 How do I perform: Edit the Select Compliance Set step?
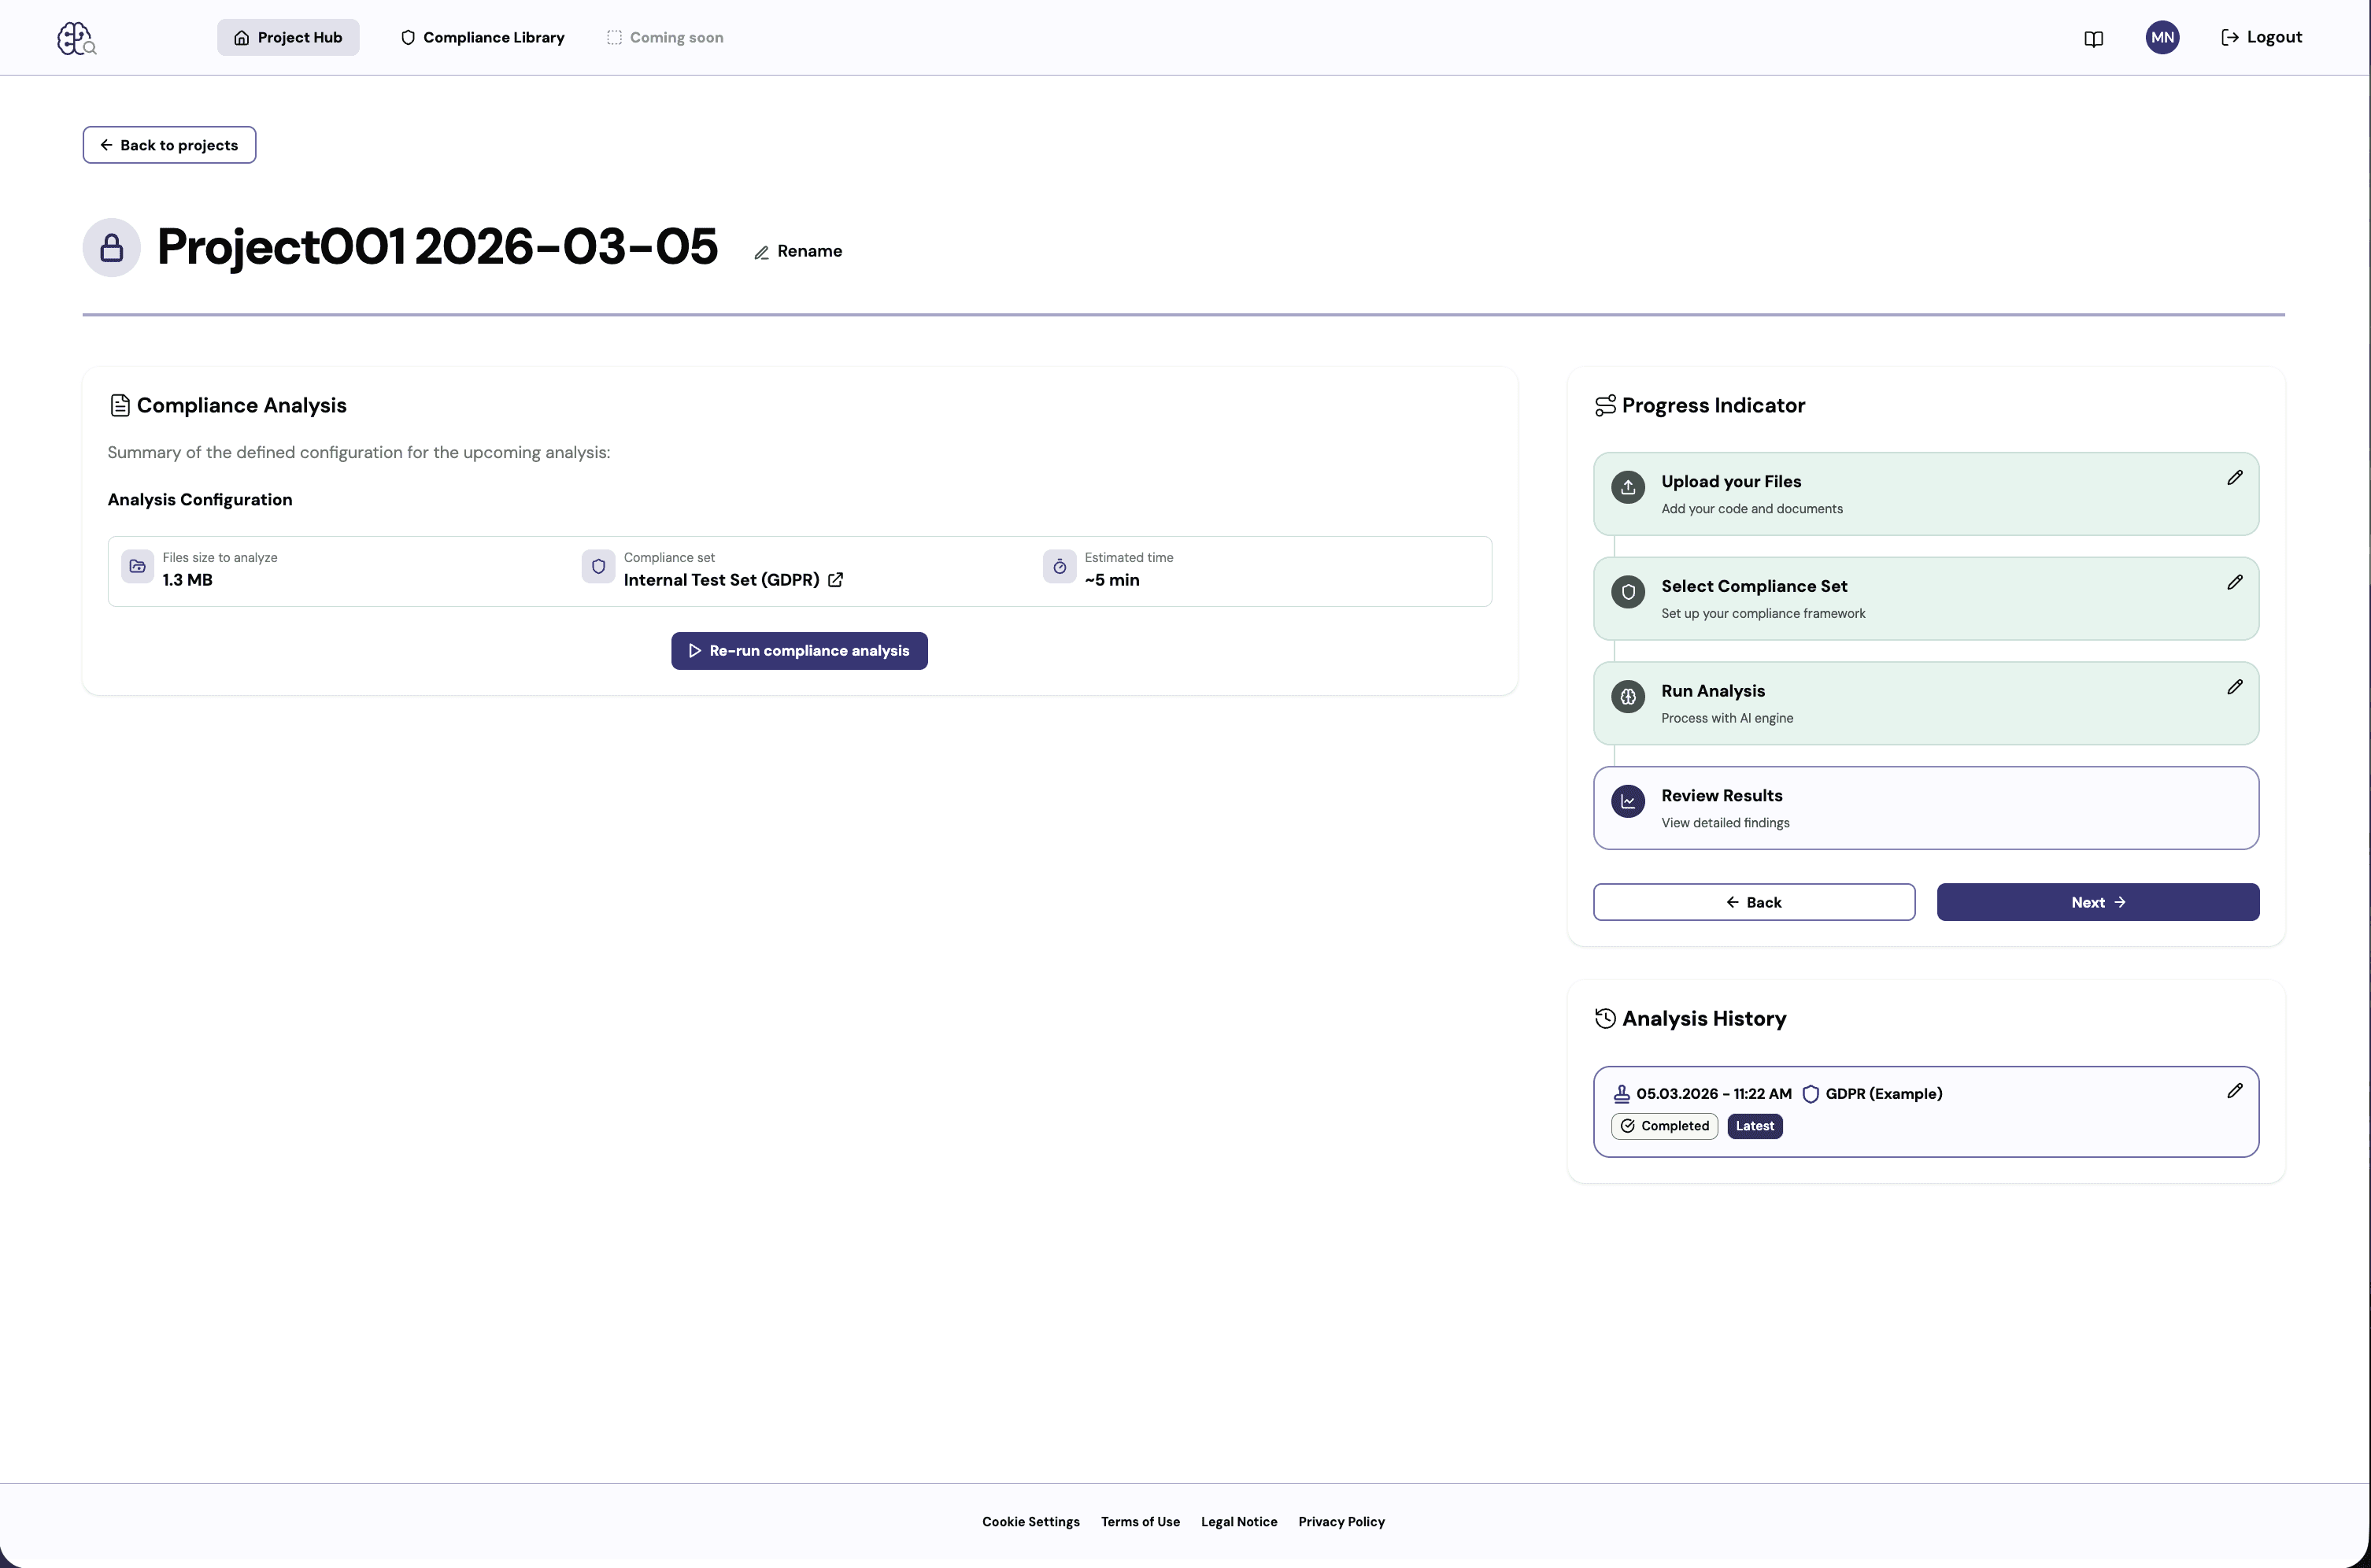click(x=2235, y=583)
